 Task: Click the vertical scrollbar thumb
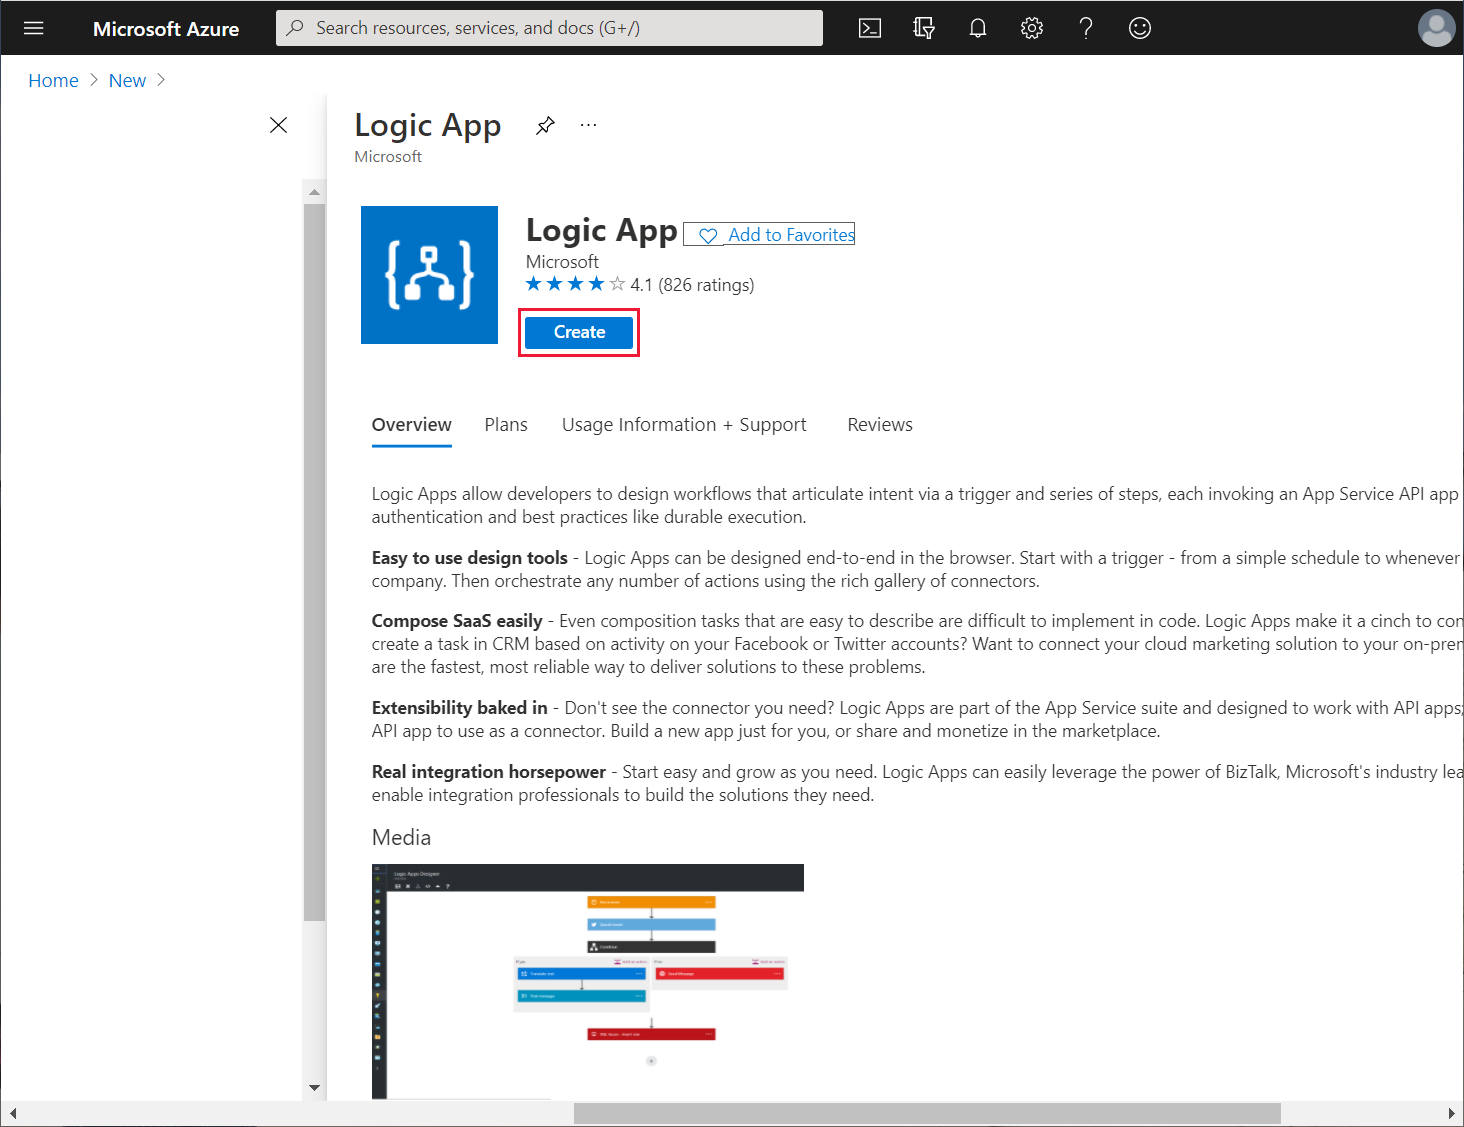[314, 562]
